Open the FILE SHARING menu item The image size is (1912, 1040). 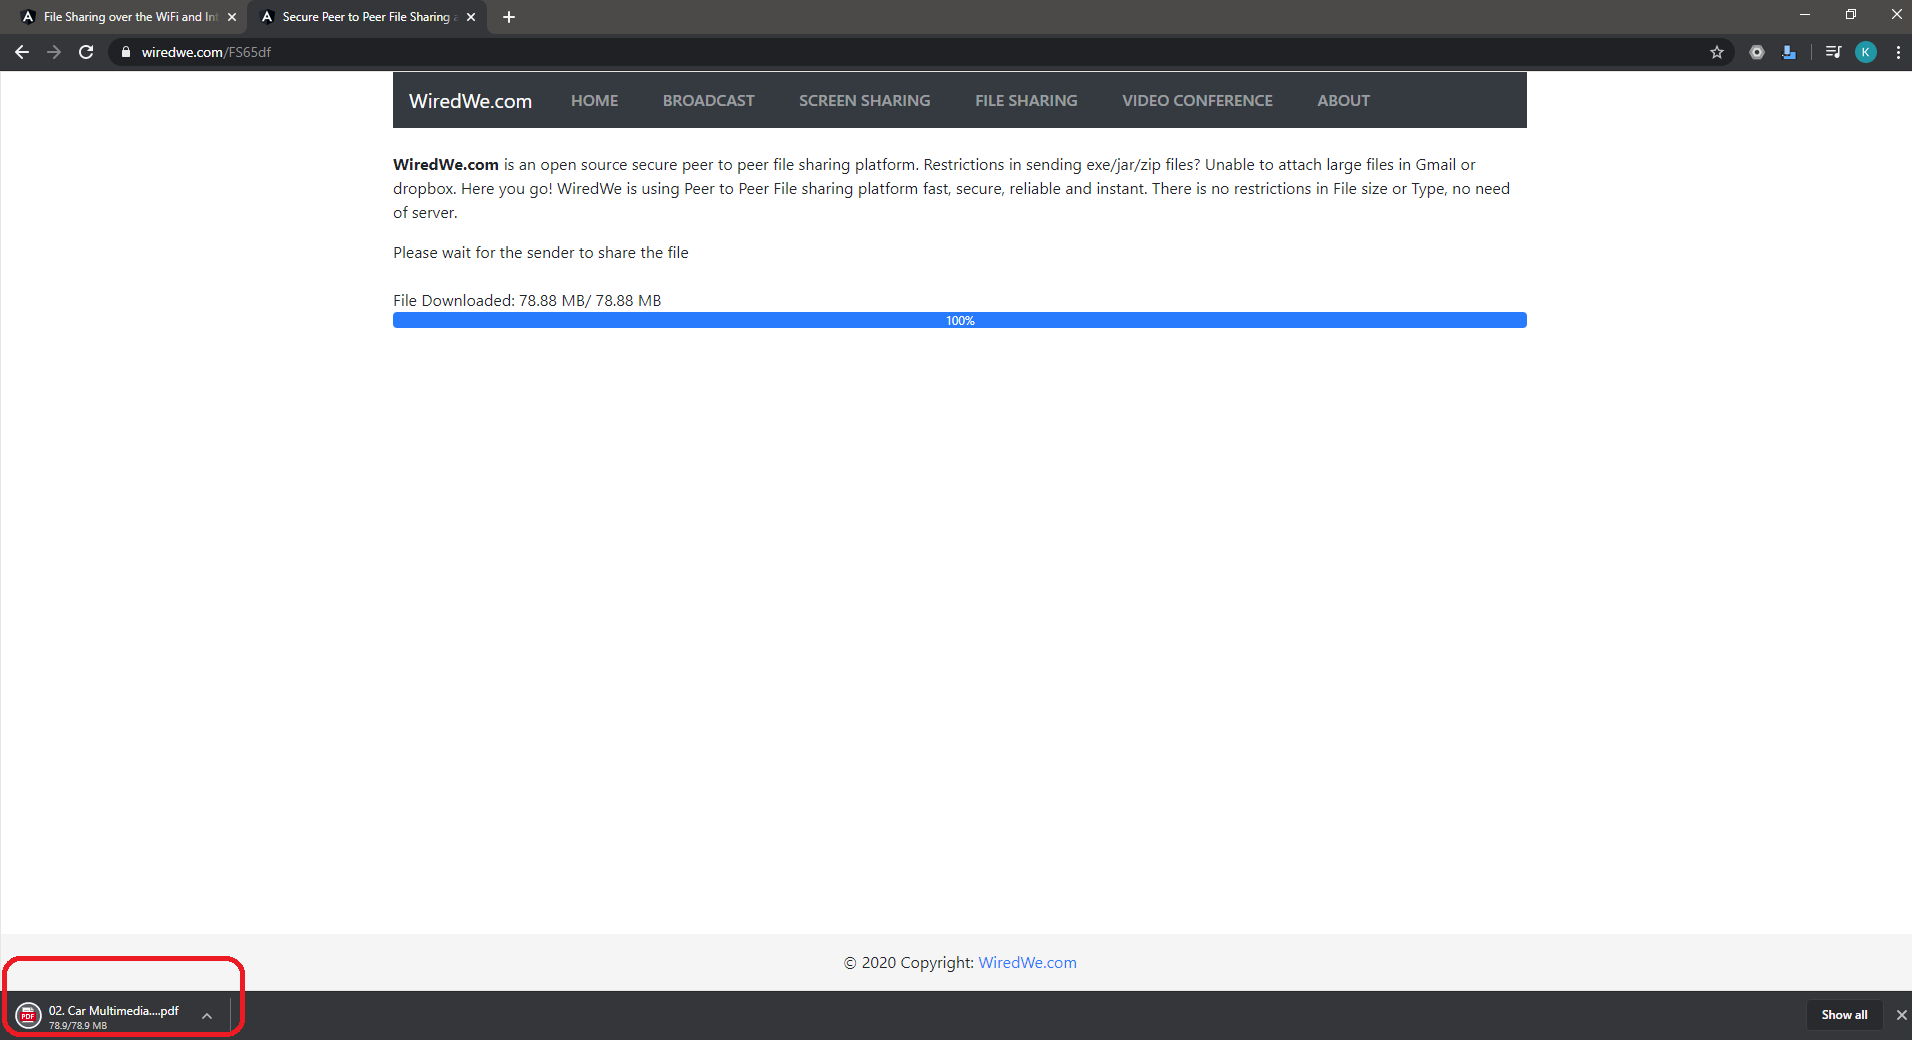pyautogui.click(x=1026, y=101)
